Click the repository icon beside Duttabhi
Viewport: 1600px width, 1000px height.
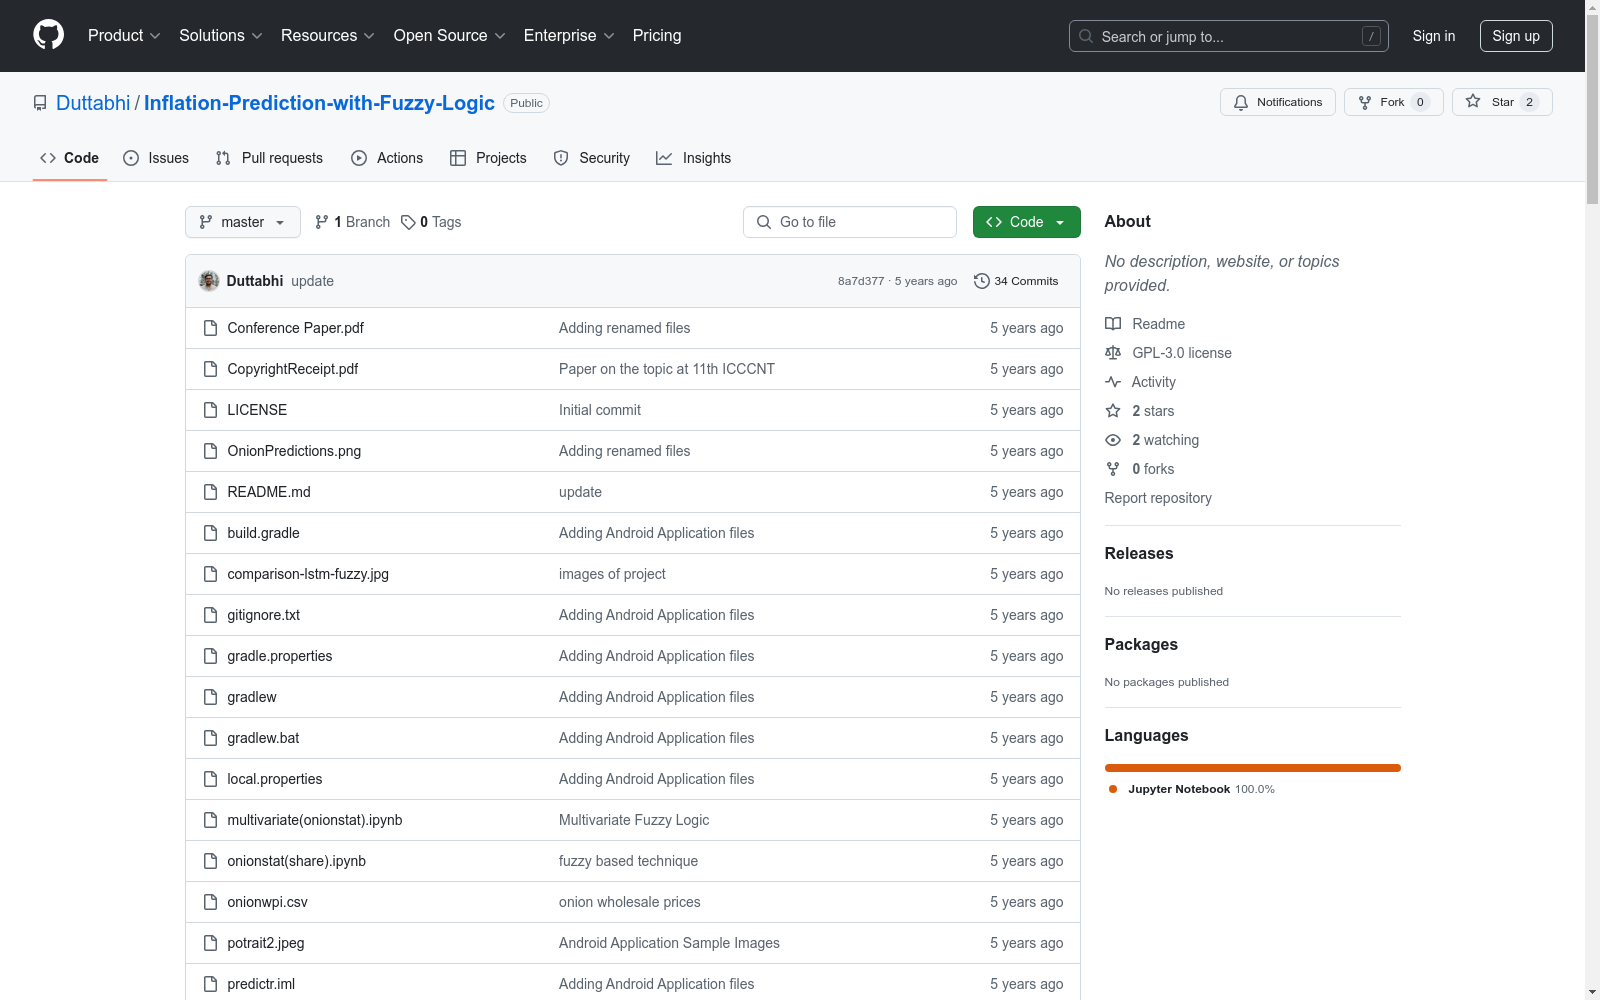(x=40, y=103)
